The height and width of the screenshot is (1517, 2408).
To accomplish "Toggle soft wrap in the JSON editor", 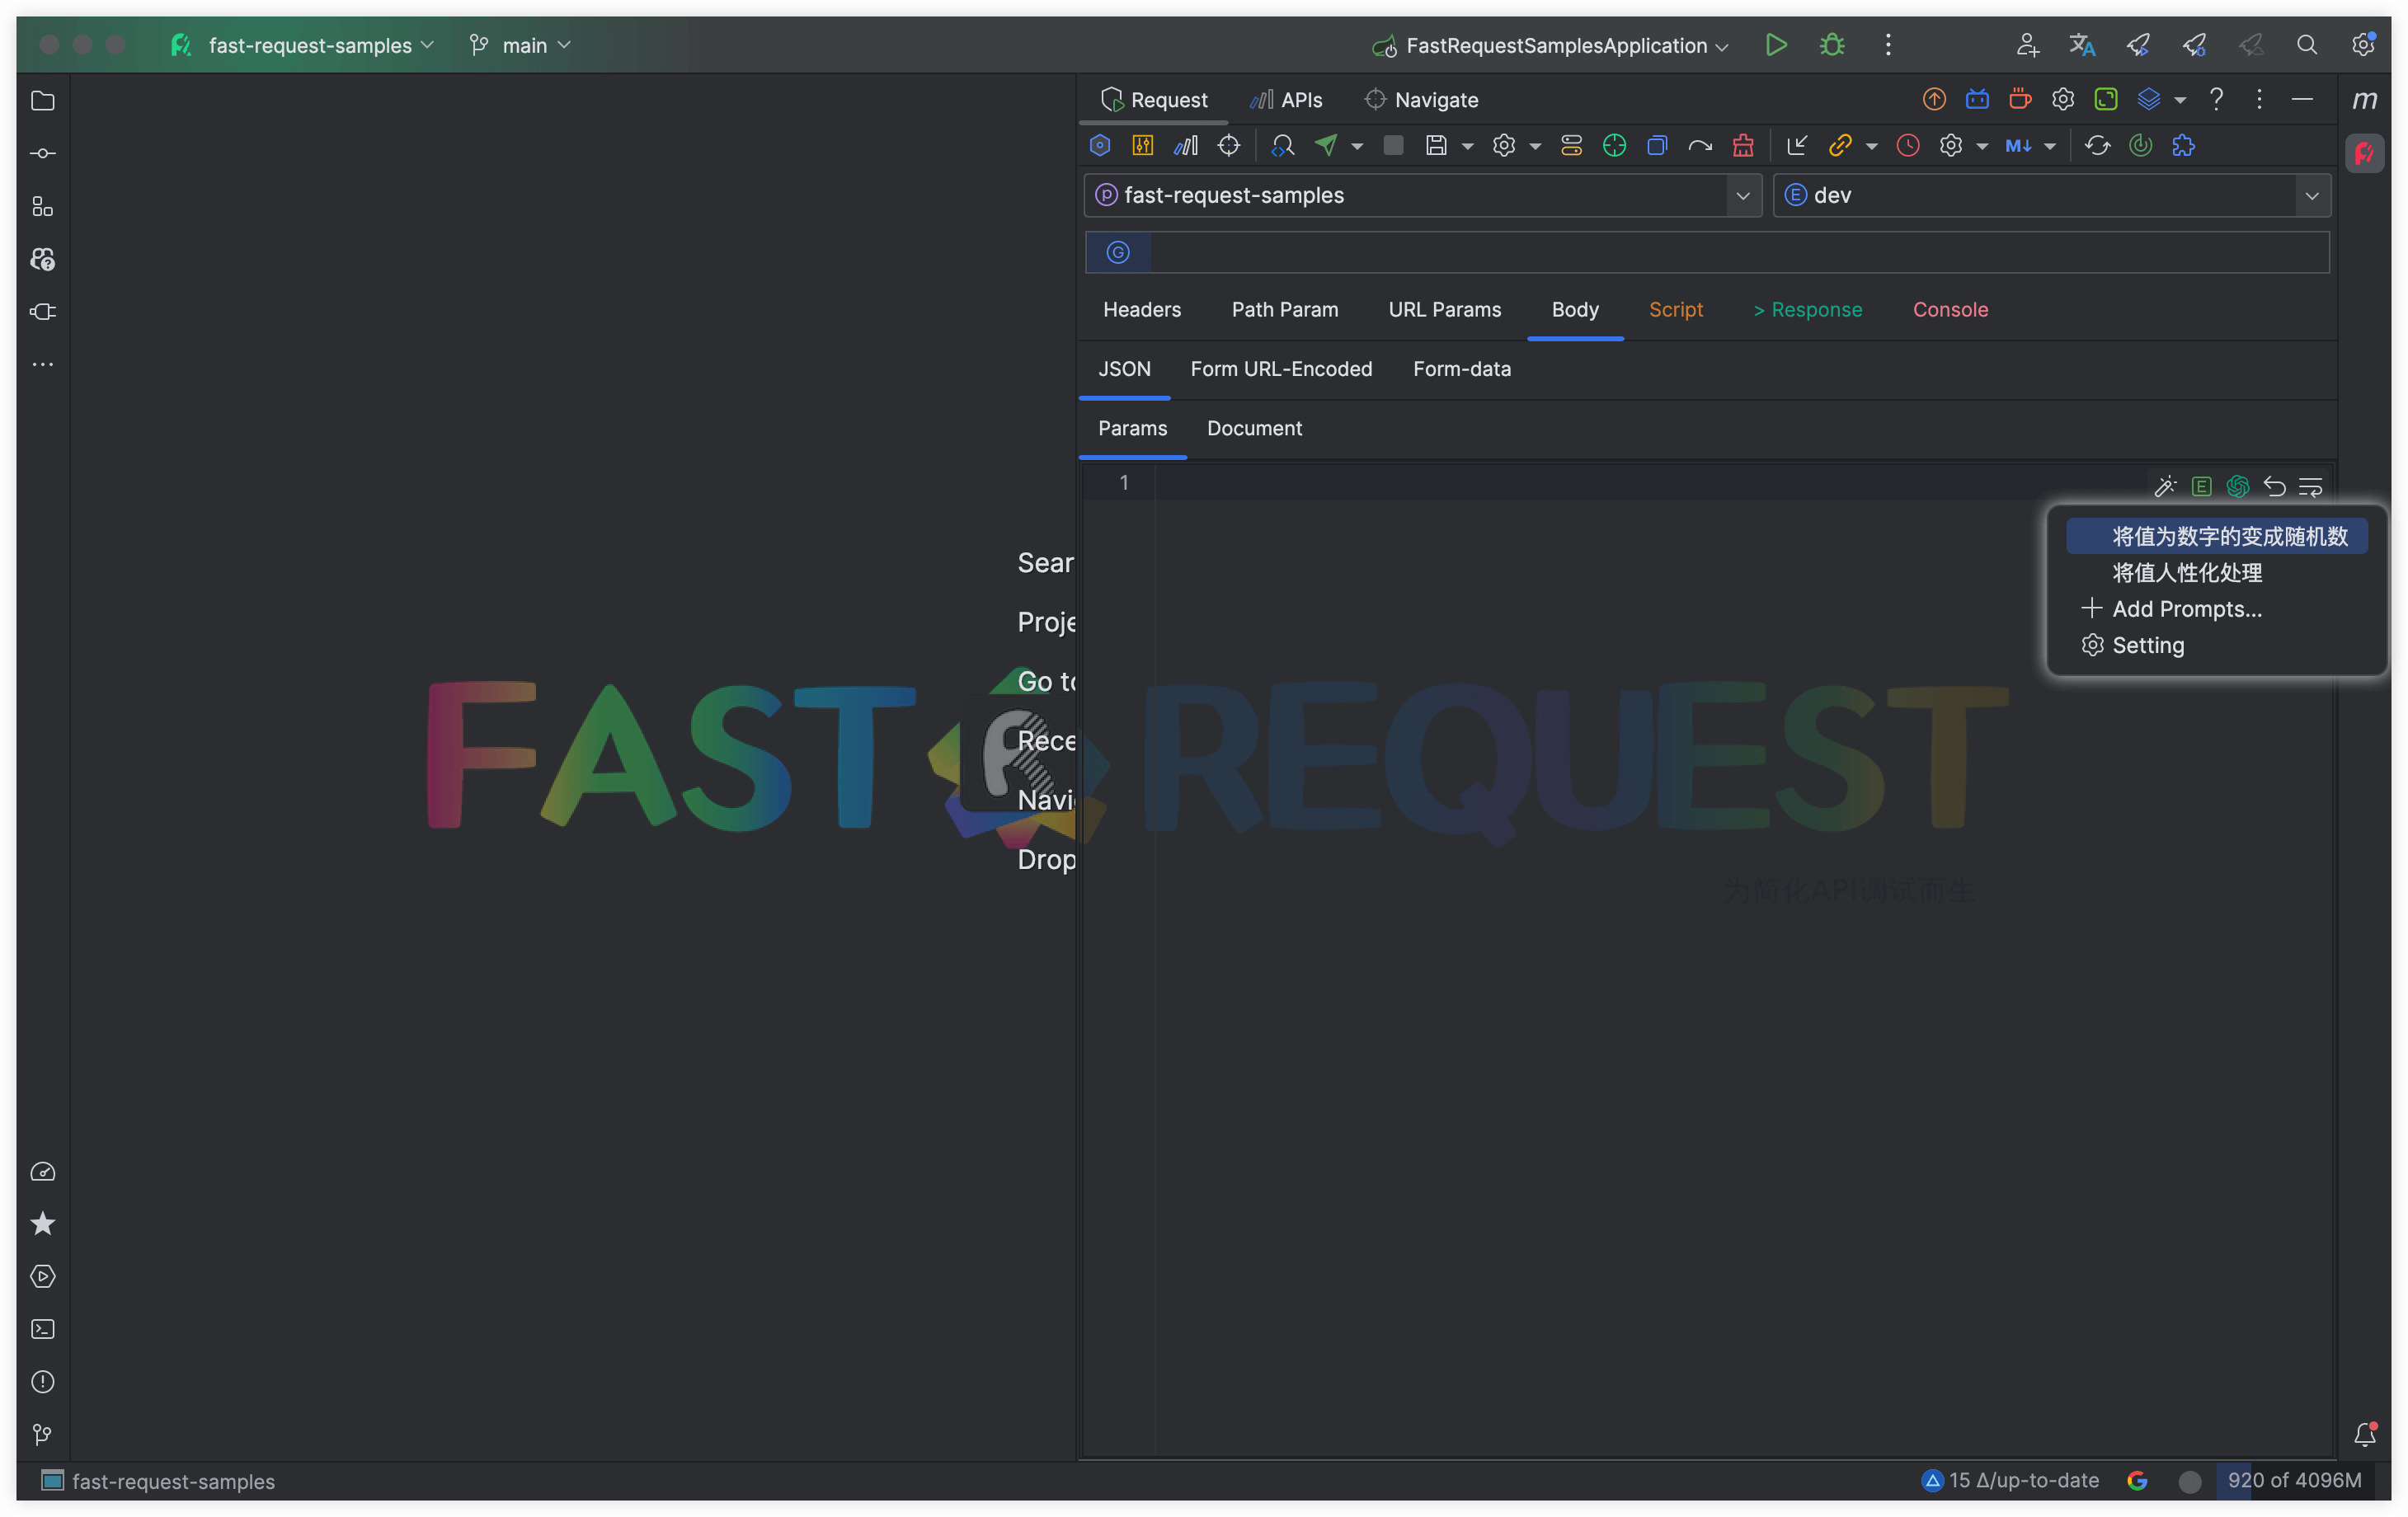I will 2311,487.
